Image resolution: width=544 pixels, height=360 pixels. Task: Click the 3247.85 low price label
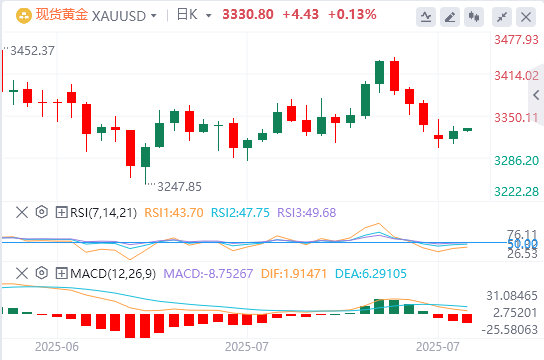pos(179,187)
